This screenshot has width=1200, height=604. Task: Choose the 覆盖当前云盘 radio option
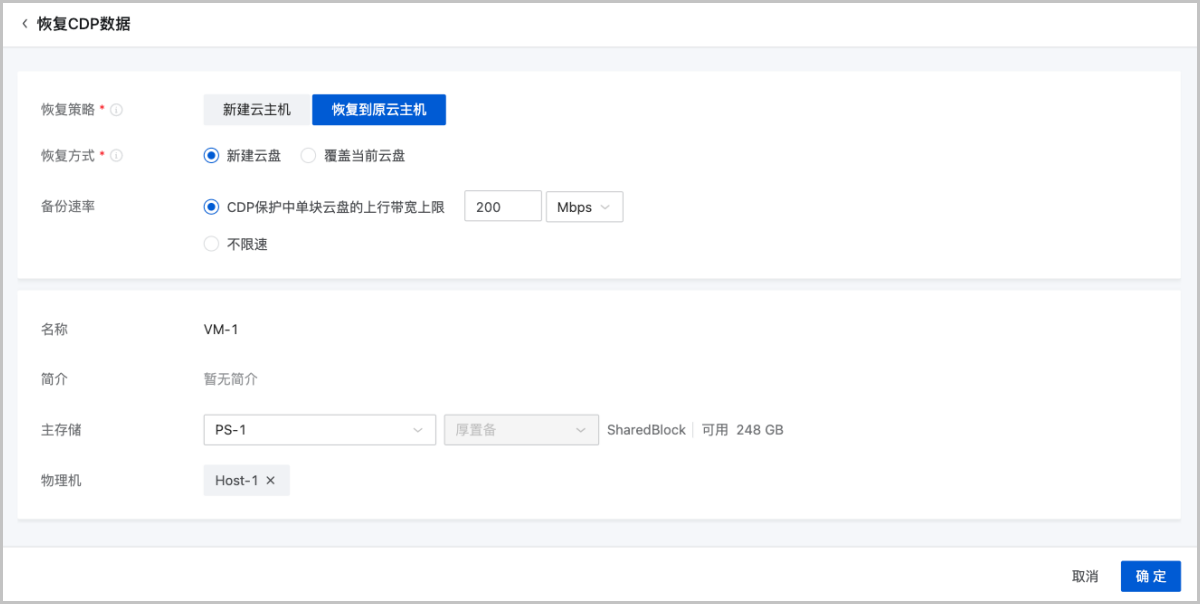[x=308, y=156]
